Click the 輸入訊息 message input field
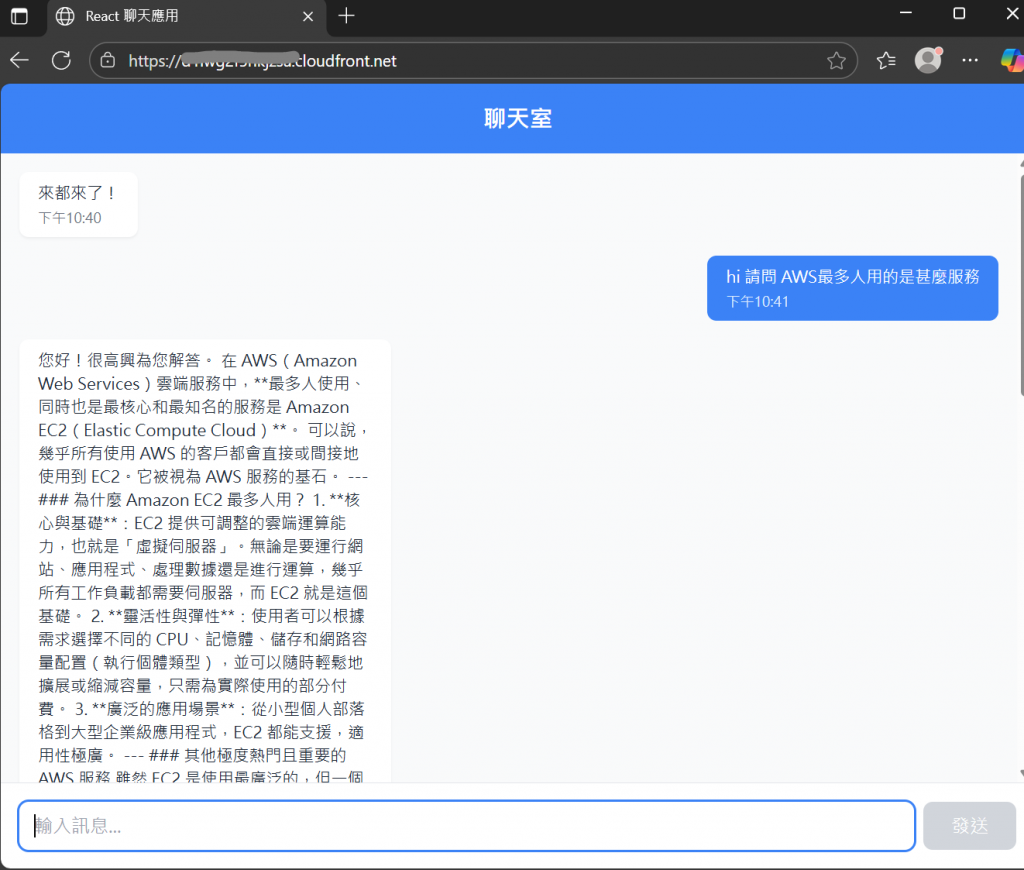 466,826
